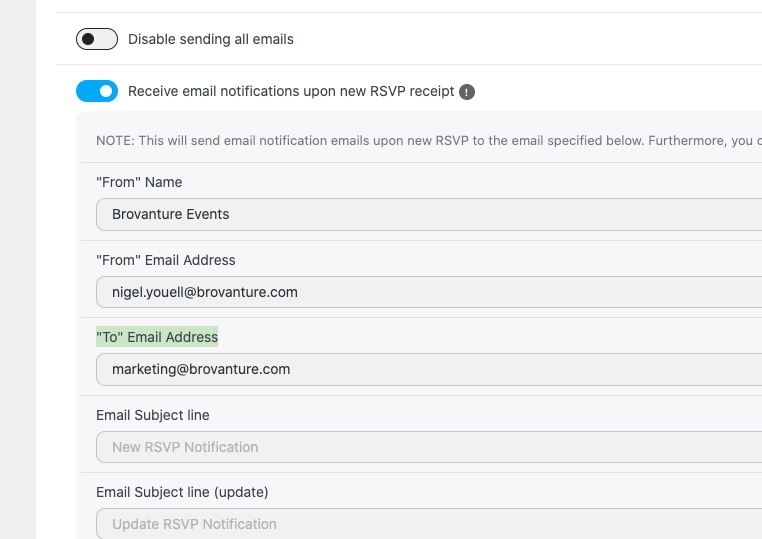Viewport: 762px width, 539px height.
Task: Turn off Receive email notifications switch
Action: point(97,92)
